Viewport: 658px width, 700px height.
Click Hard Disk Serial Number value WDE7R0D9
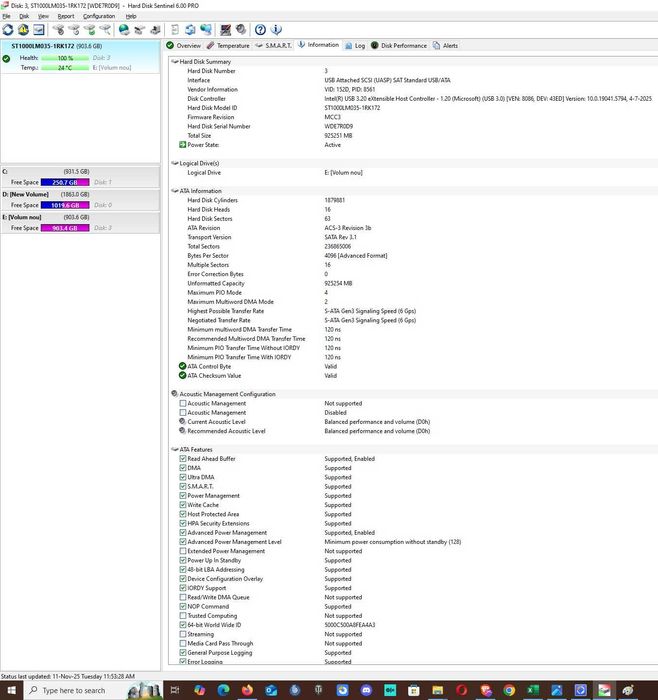[338, 126]
